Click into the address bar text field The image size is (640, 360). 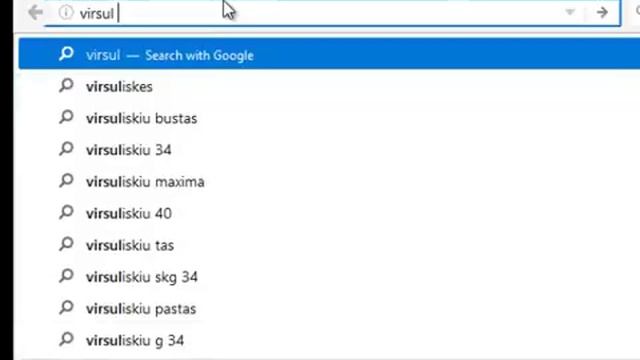pyautogui.click(x=318, y=13)
